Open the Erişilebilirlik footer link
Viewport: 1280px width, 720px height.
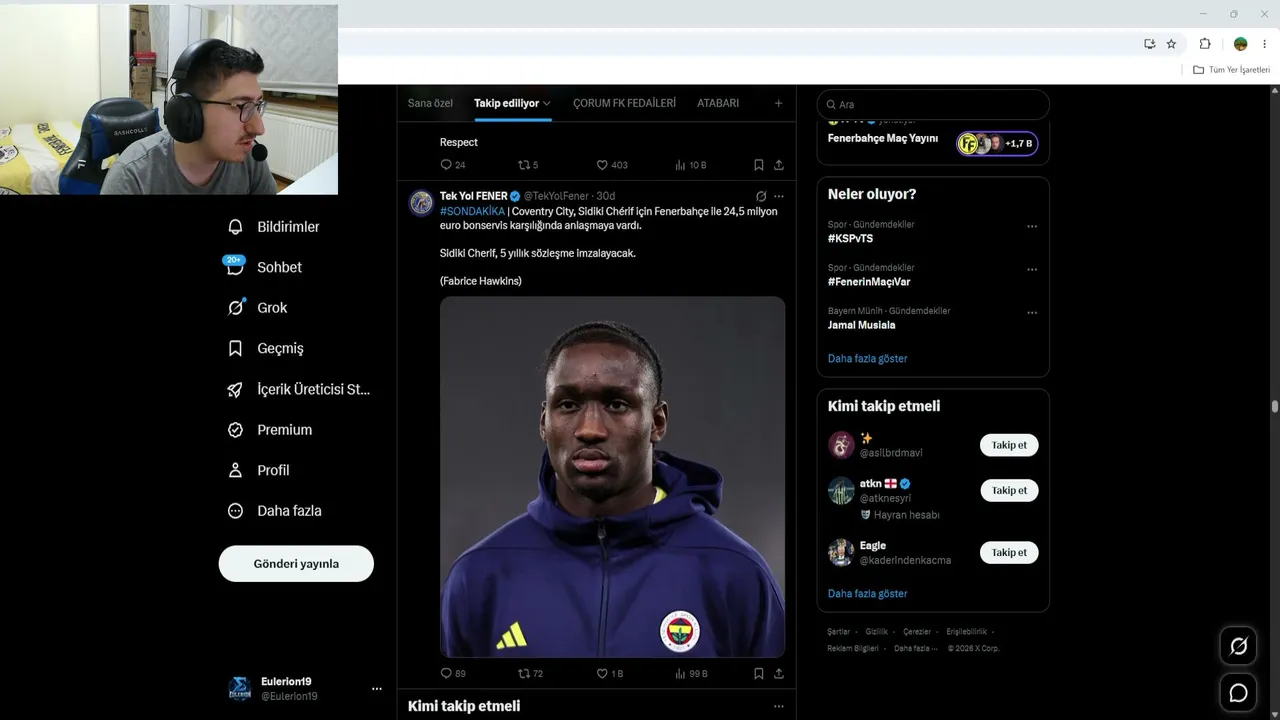tap(967, 632)
